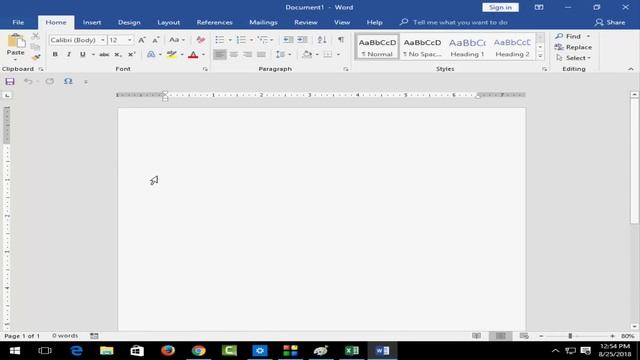Decrease paragraph indent
The image size is (640, 360).
pyautogui.click(x=288, y=40)
